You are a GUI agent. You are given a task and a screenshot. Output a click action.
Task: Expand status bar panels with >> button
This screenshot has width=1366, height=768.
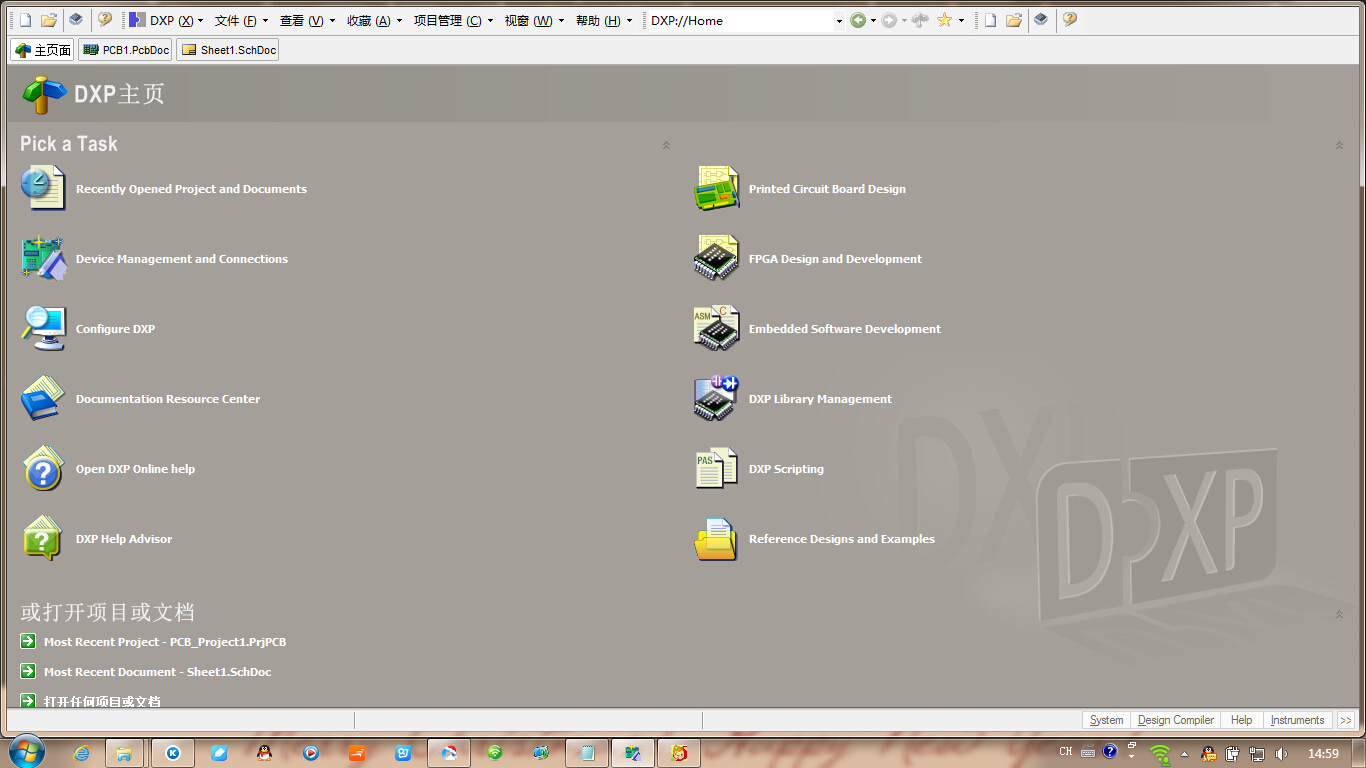[1346, 720]
